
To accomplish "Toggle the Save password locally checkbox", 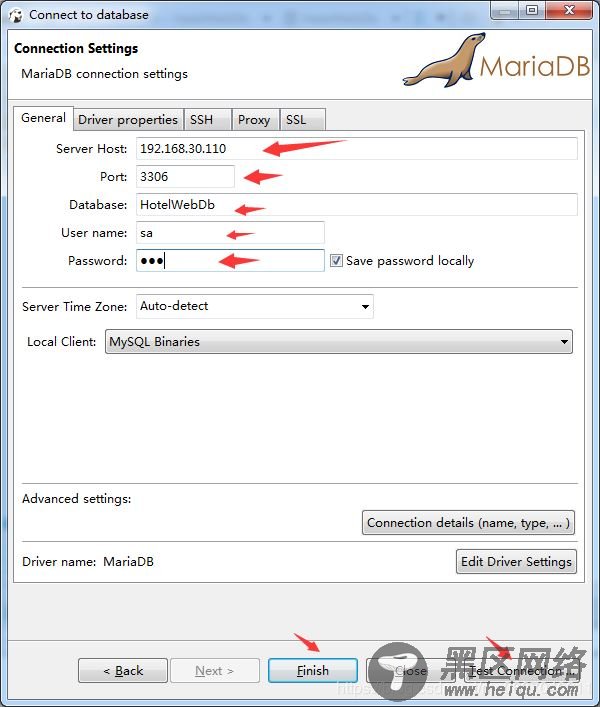I will click(x=336, y=261).
